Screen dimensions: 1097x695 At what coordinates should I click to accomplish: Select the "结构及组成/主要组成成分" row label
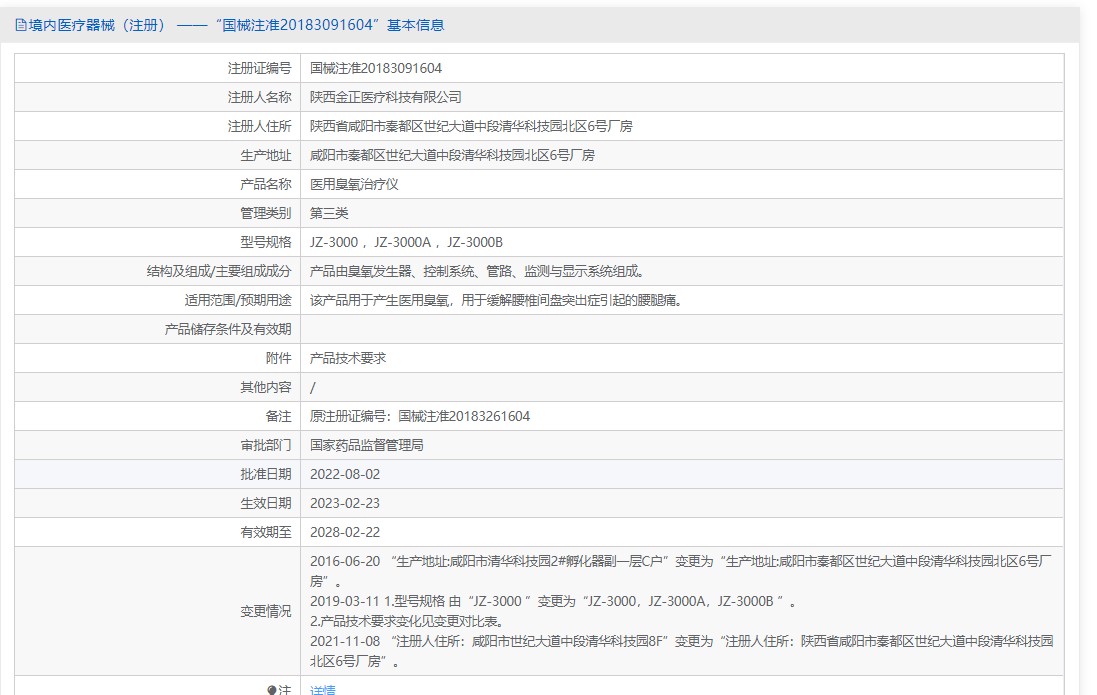pos(218,272)
